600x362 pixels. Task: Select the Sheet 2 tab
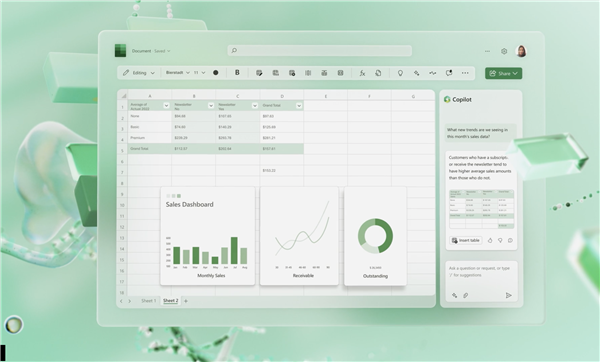click(171, 301)
